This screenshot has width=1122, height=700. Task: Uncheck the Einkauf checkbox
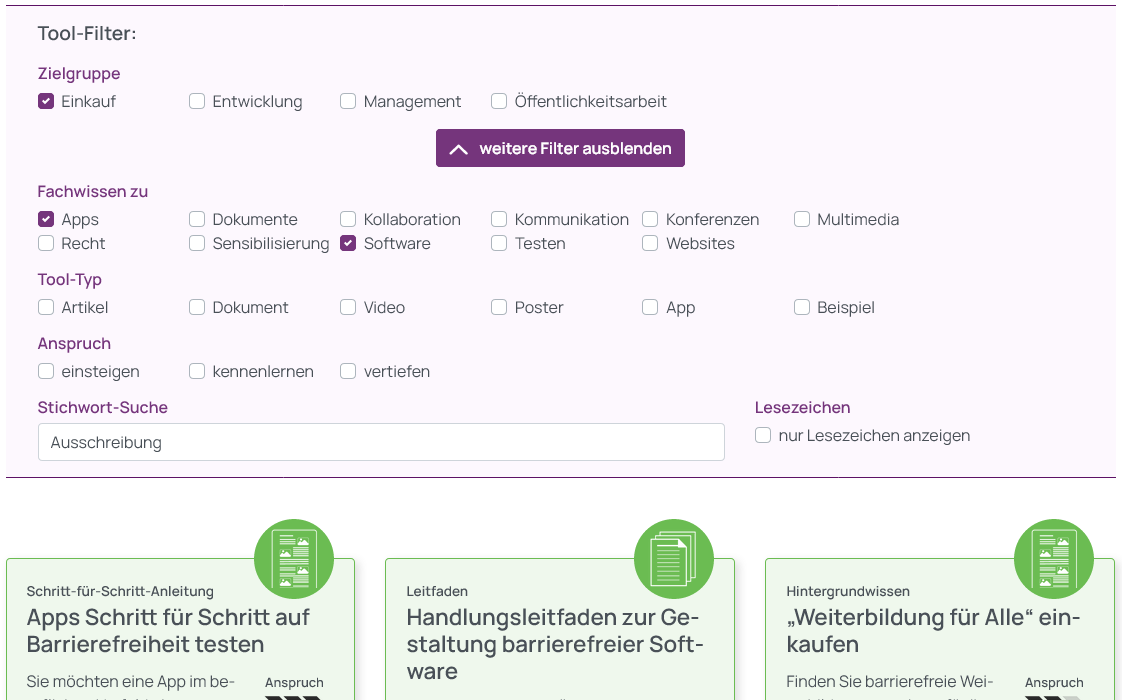click(x=46, y=102)
